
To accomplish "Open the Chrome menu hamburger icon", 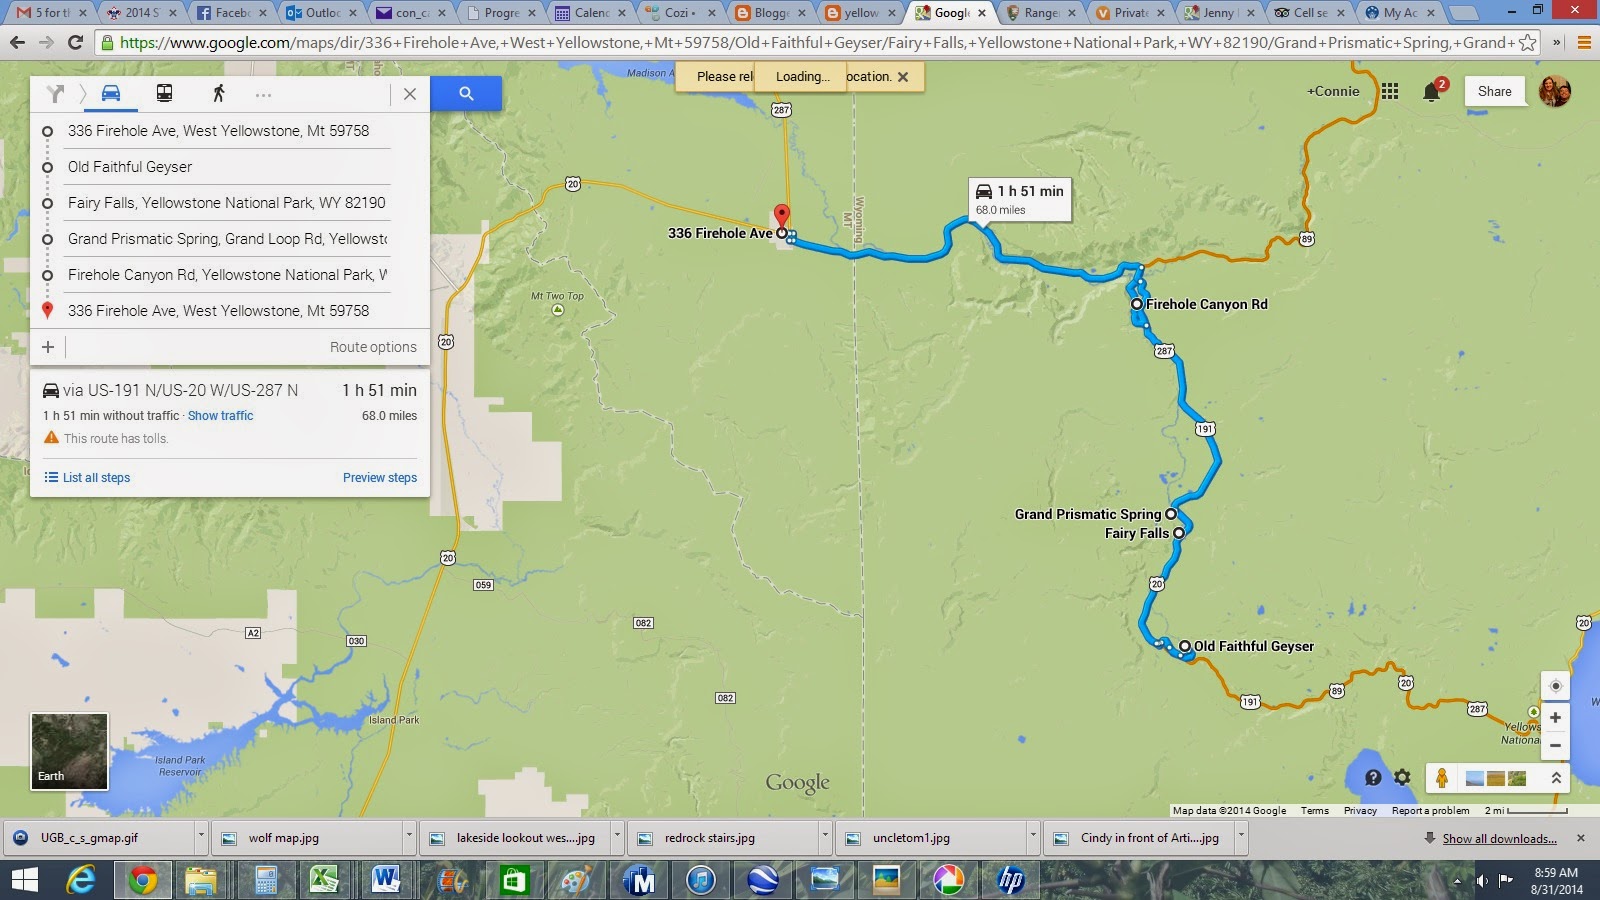I will click(1583, 43).
